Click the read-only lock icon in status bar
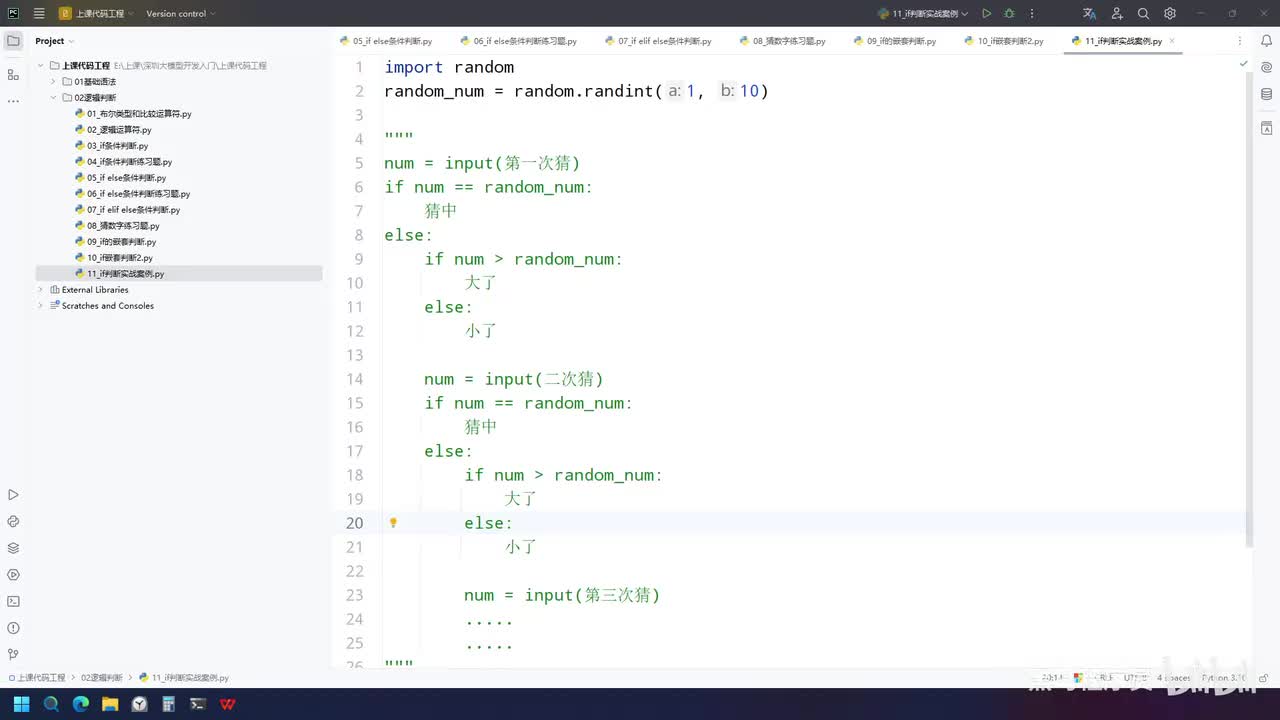 pos(1264,678)
